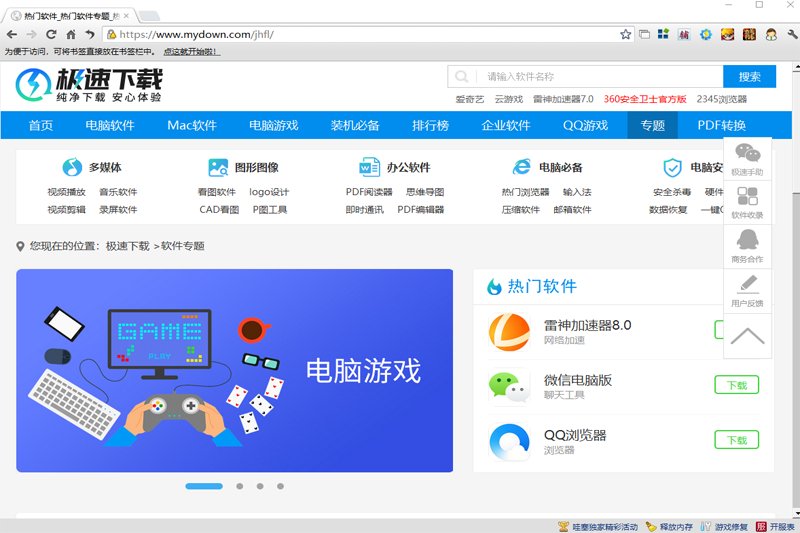Open a new browser tab
The height and width of the screenshot is (533, 800).
(x=149, y=16)
